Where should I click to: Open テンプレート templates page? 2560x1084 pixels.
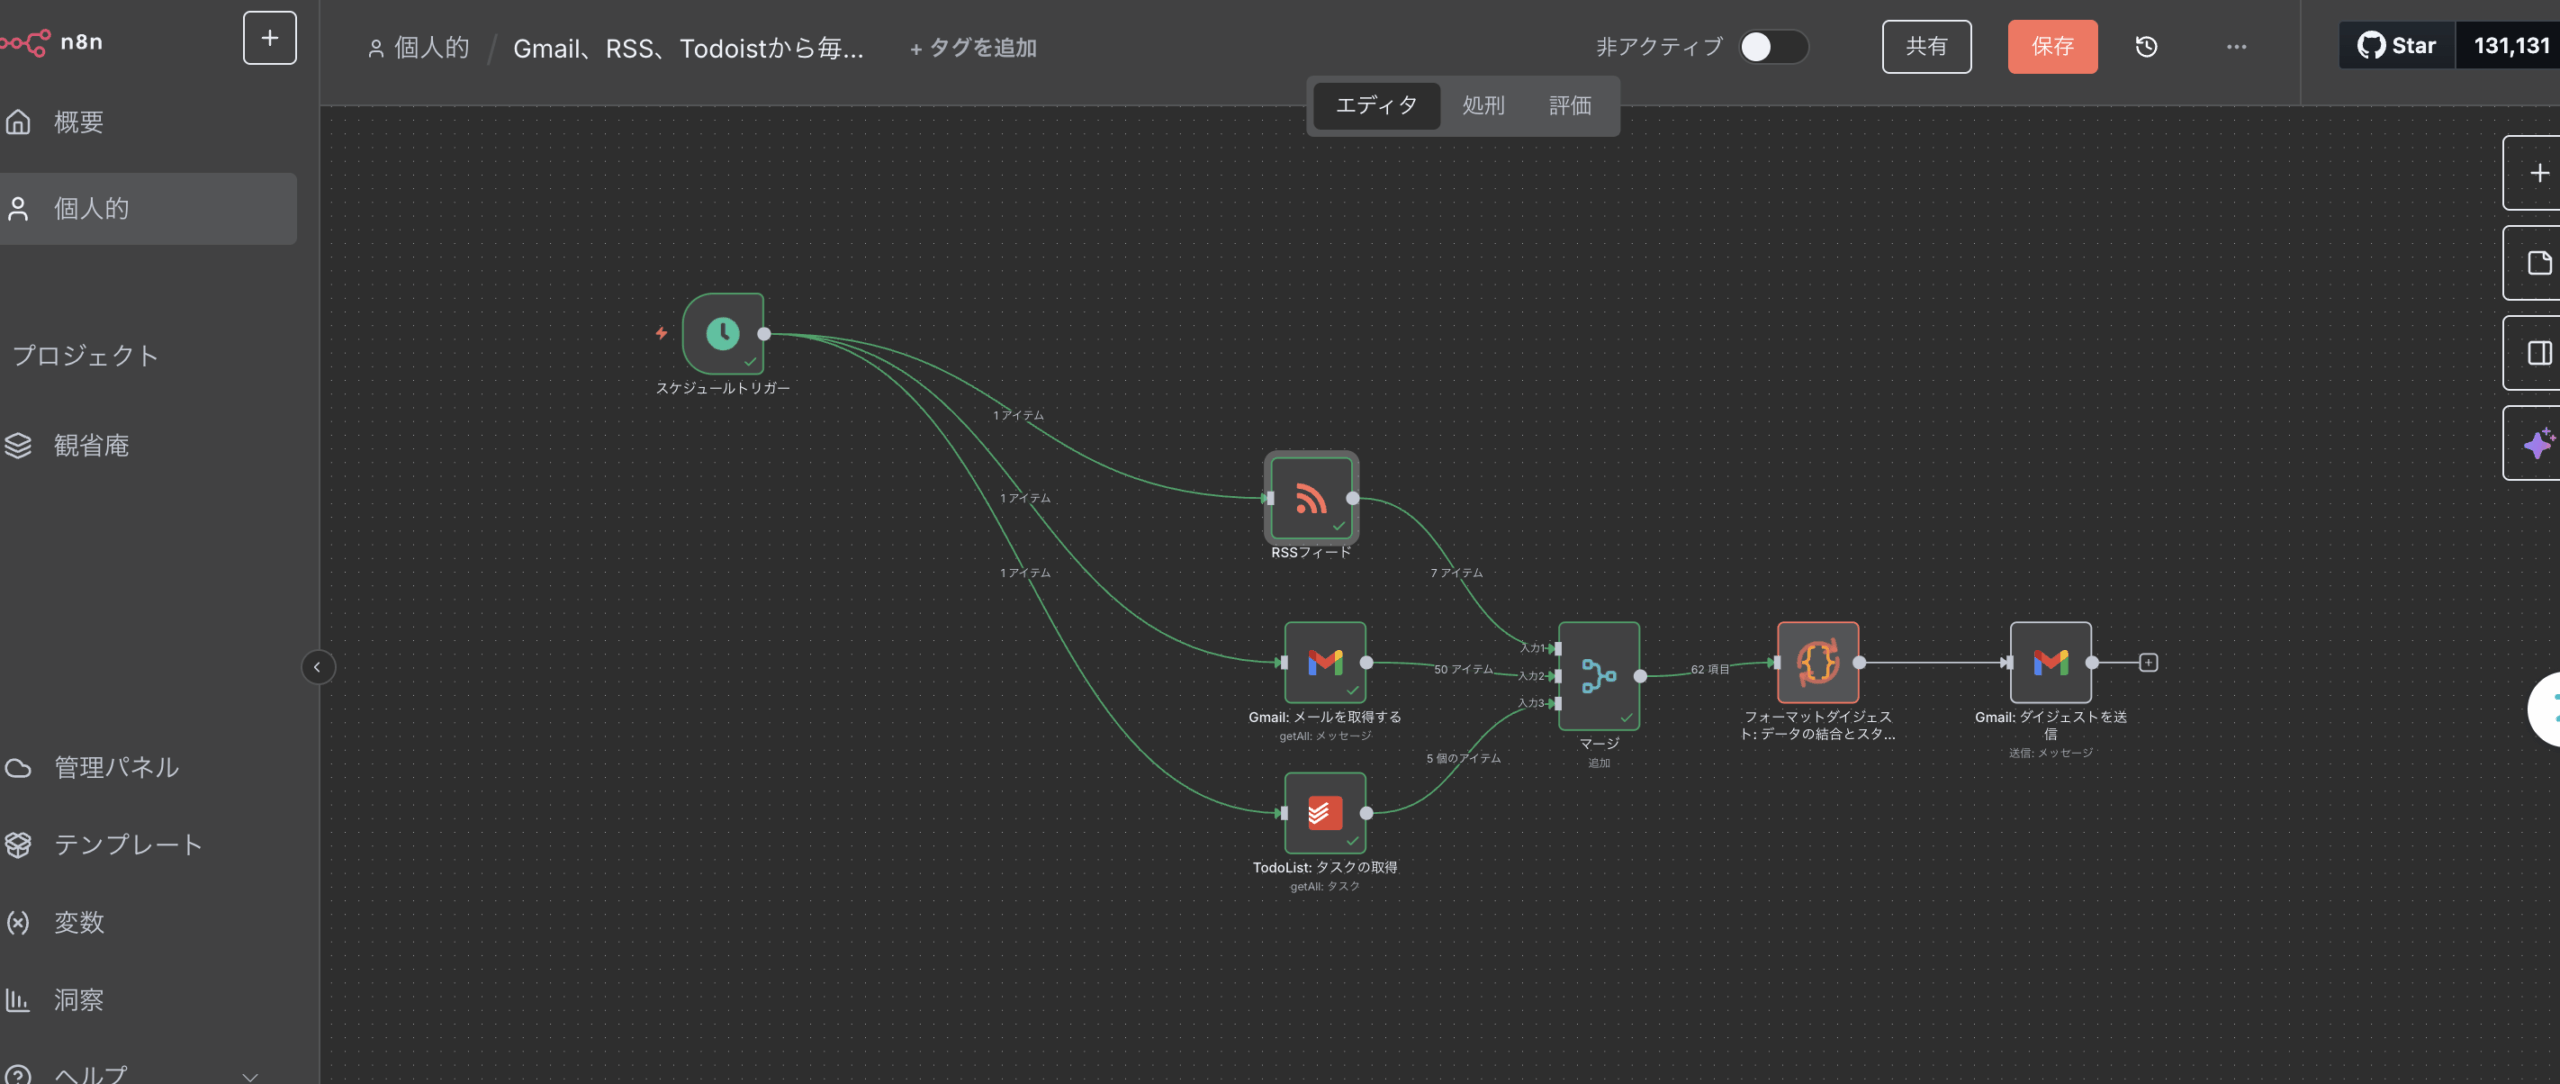148,844
